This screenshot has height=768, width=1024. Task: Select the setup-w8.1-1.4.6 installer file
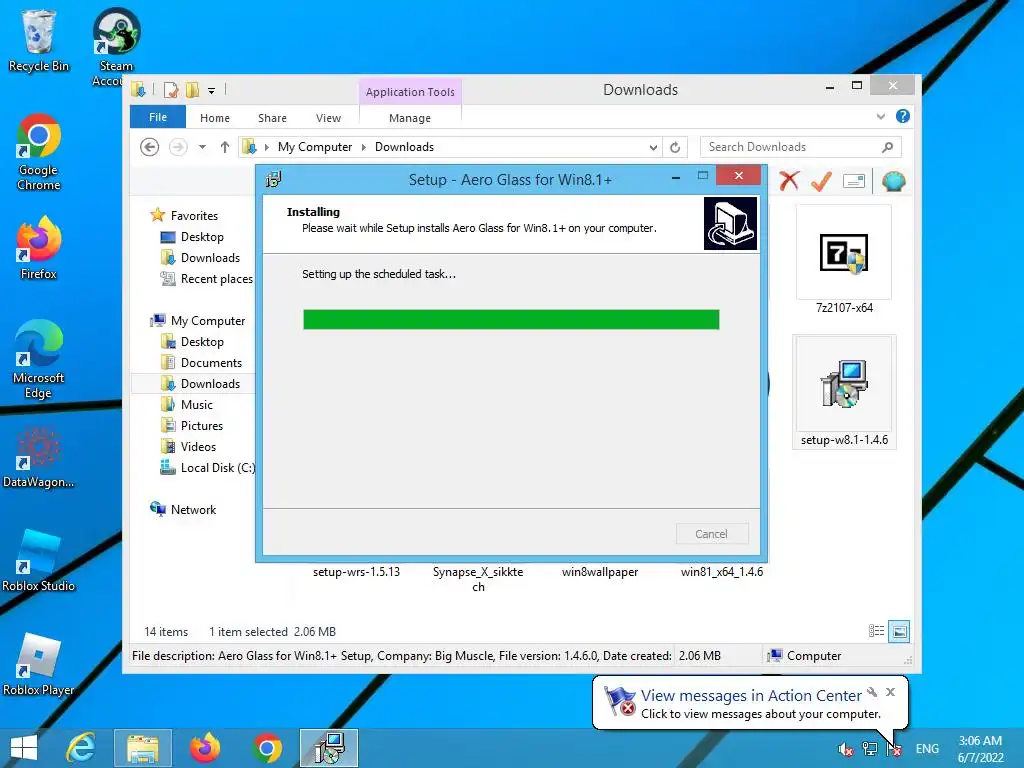[x=844, y=392]
